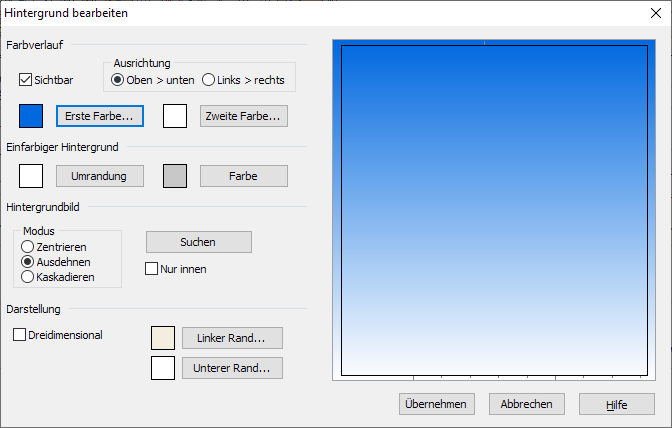Open the Erste Farbe color picker
The width and height of the screenshot is (672, 428).
pos(100,116)
